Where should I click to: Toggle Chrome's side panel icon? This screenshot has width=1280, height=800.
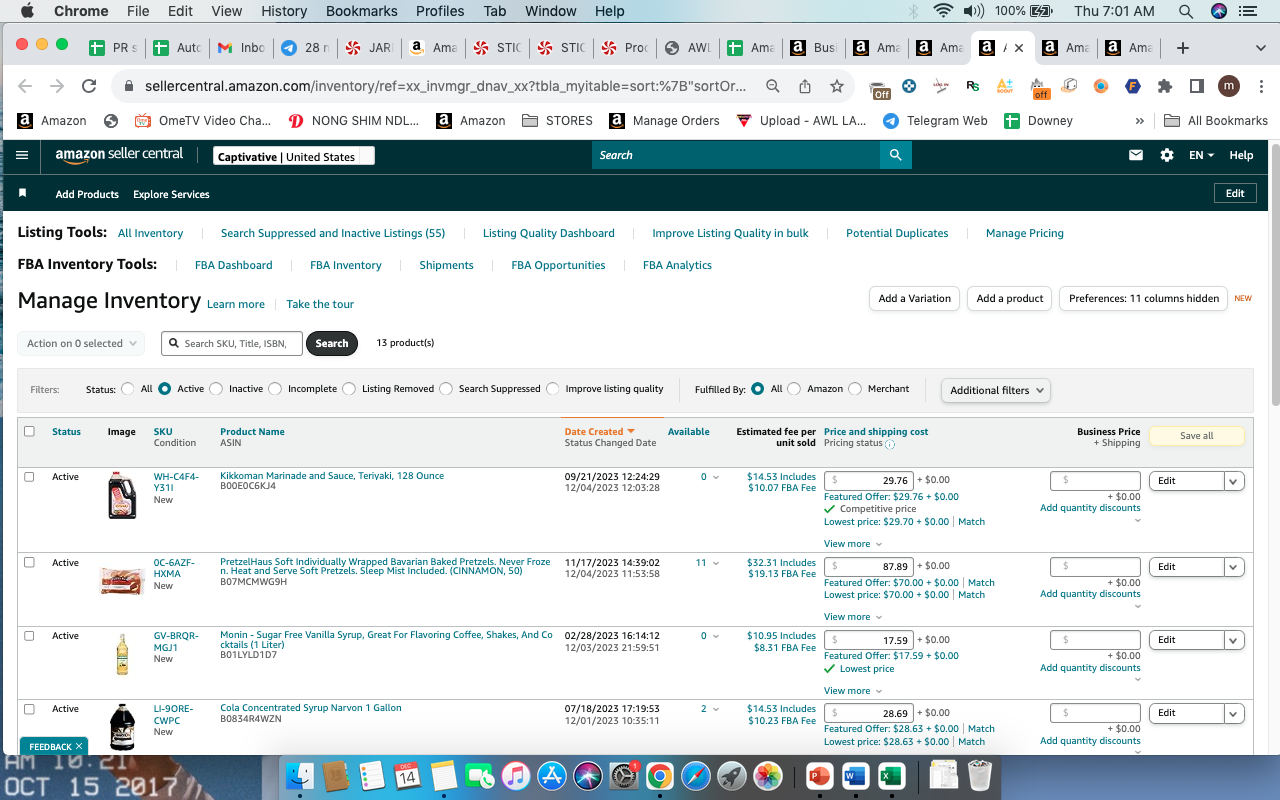click(x=1196, y=86)
